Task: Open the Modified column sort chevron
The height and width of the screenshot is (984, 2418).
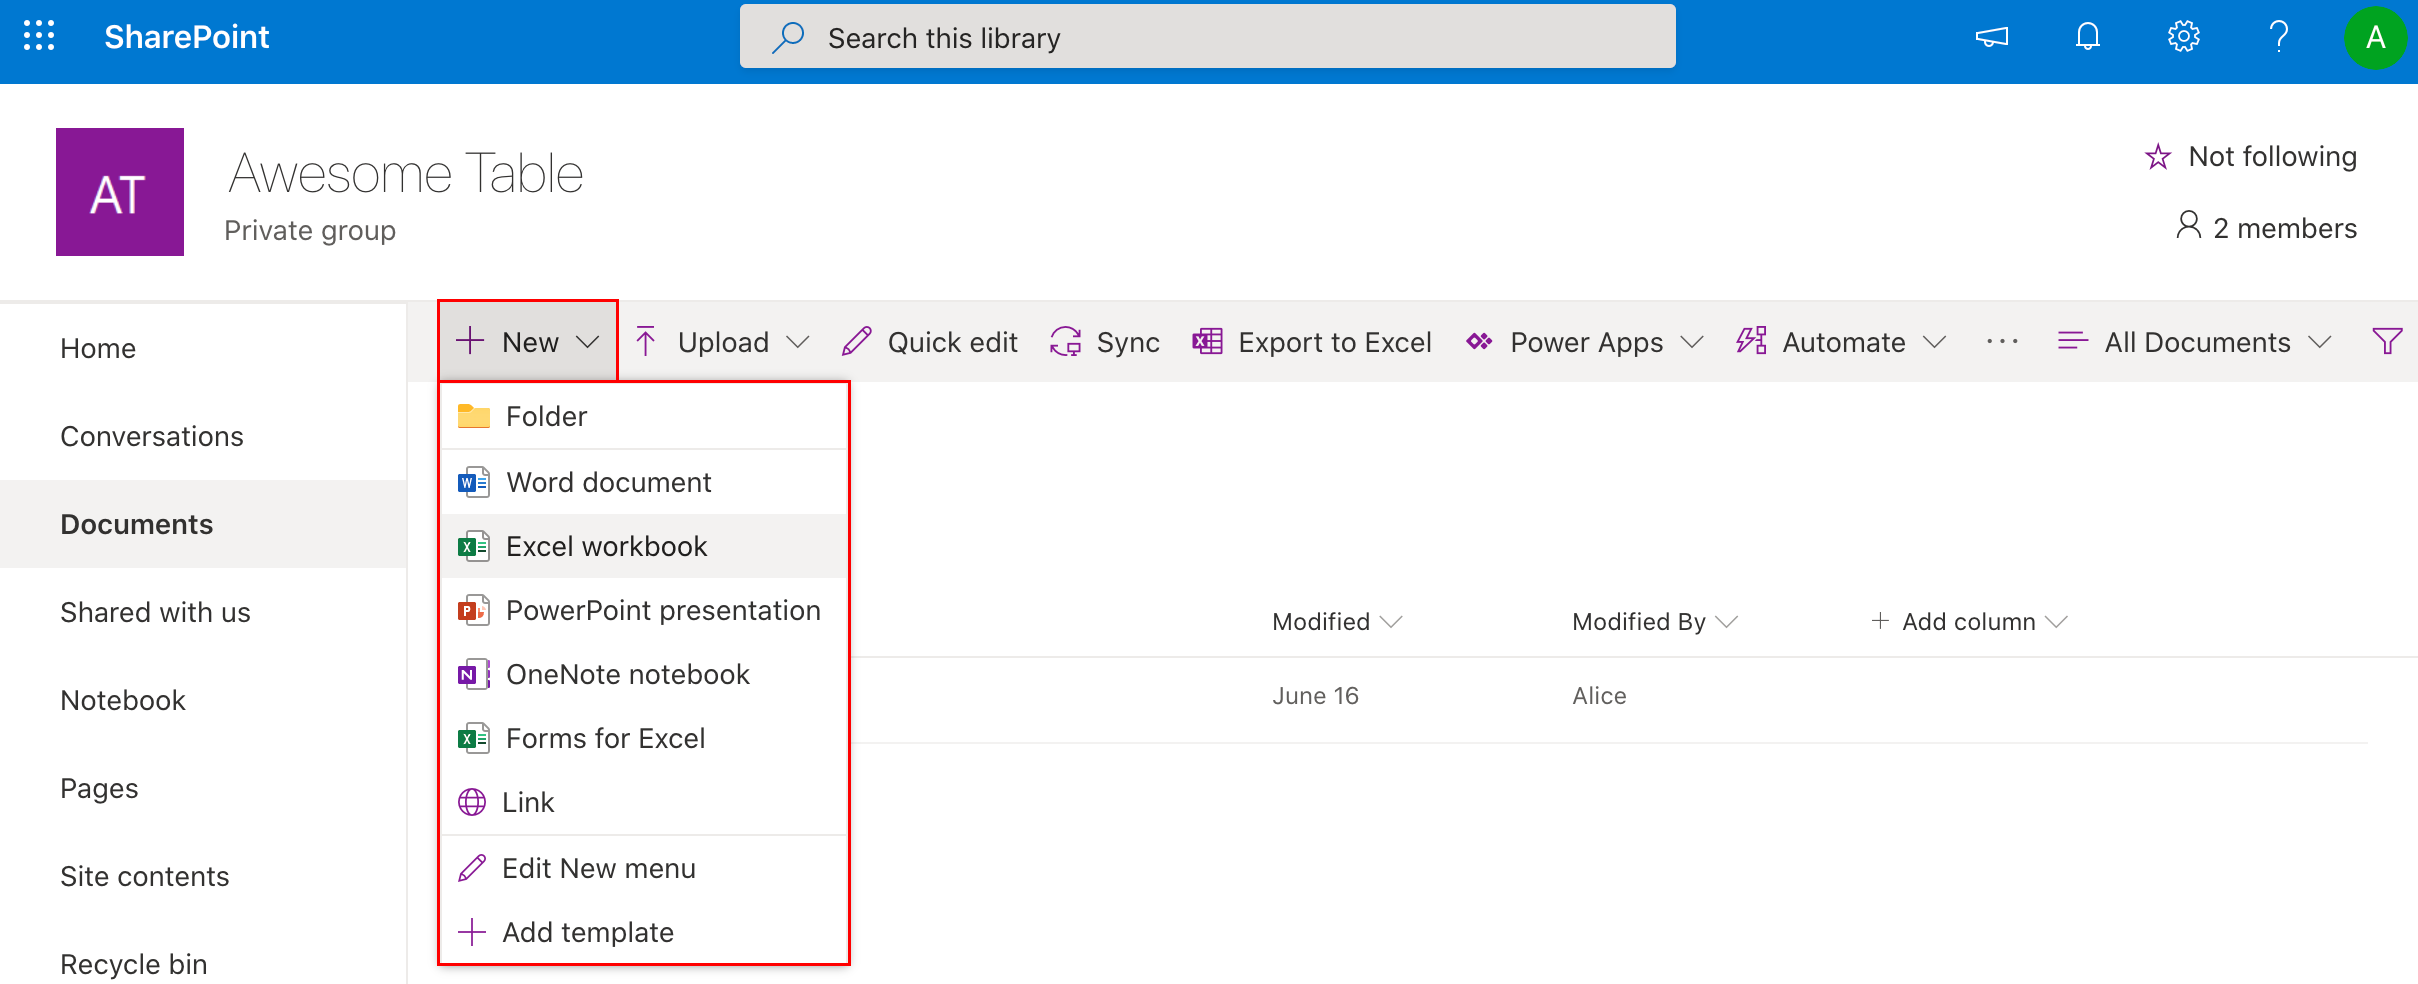Action: pos(1391,622)
